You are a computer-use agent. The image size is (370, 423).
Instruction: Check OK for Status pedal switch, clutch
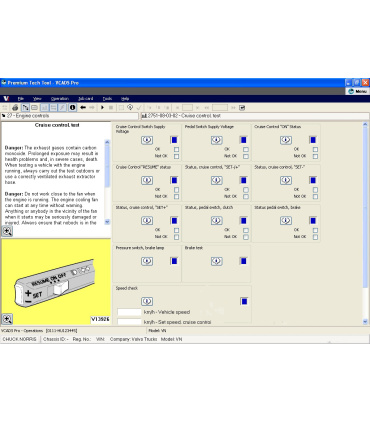(246, 230)
